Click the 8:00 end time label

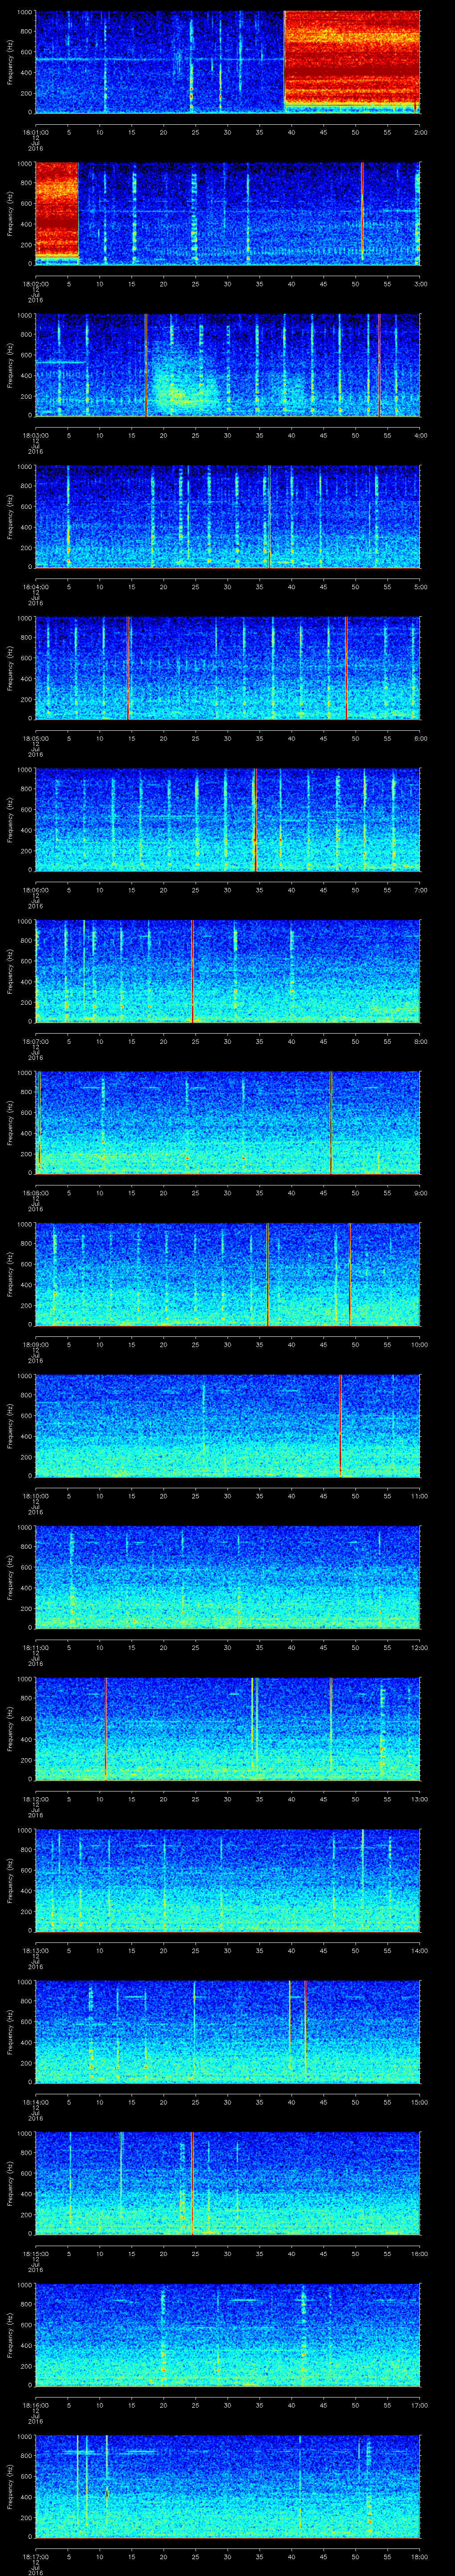tap(420, 1041)
